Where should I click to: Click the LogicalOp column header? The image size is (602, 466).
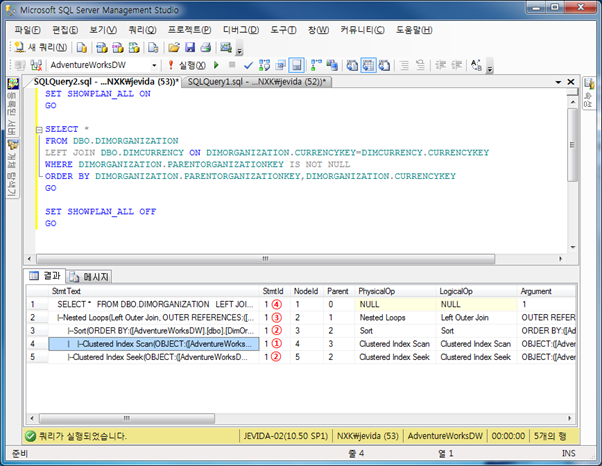[x=476, y=291]
